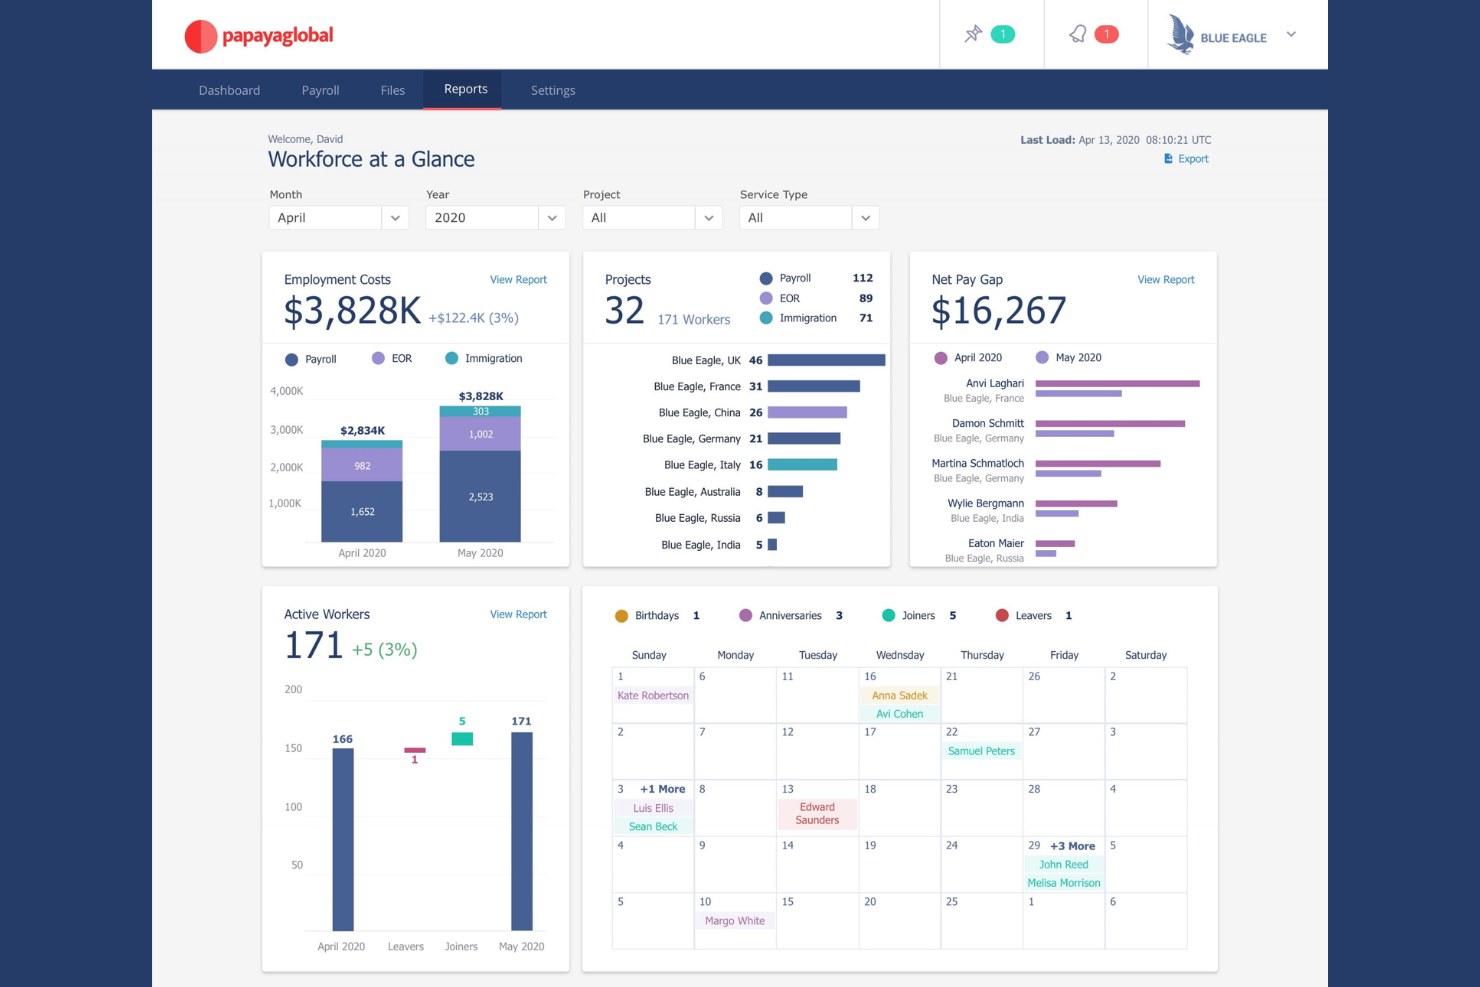The image size is (1480, 987).
Task: Click the Export document icon
Action: [1168, 159]
